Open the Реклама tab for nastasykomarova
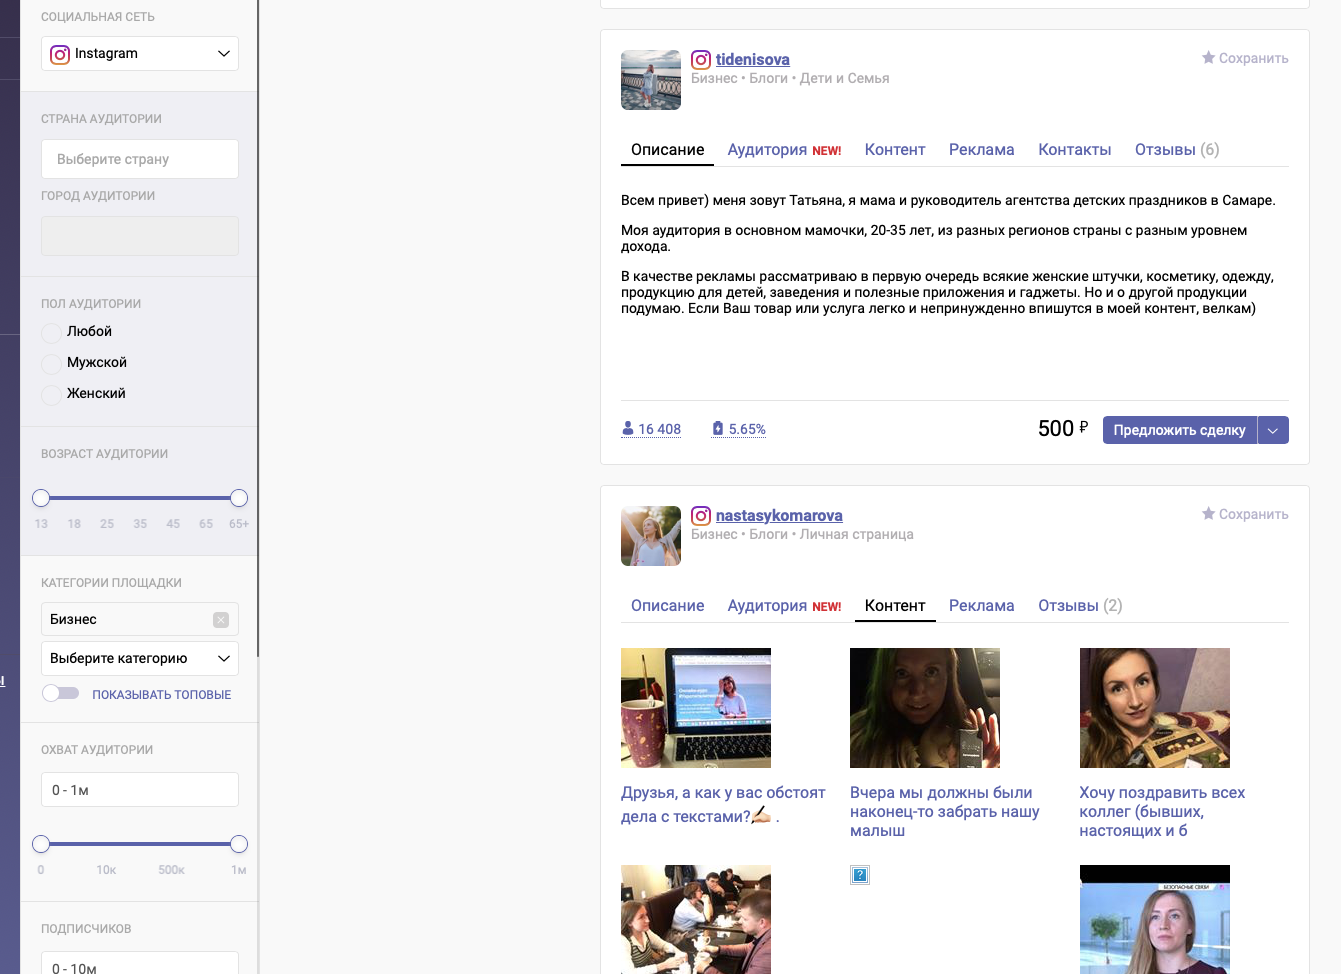Viewport: 1341px width, 974px height. [981, 606]
